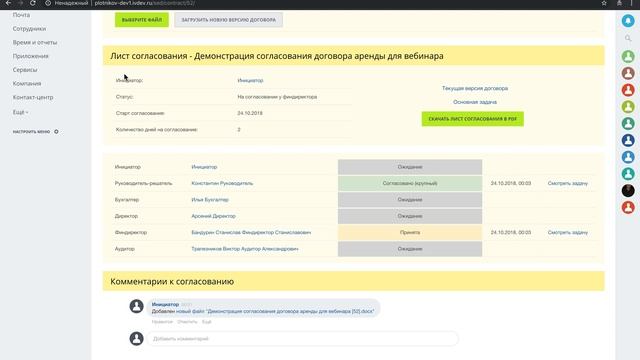Open Смотреть задачу in the Руководитель-решатель row
This screenshot has height=360, width=640.
pos(567,183)
